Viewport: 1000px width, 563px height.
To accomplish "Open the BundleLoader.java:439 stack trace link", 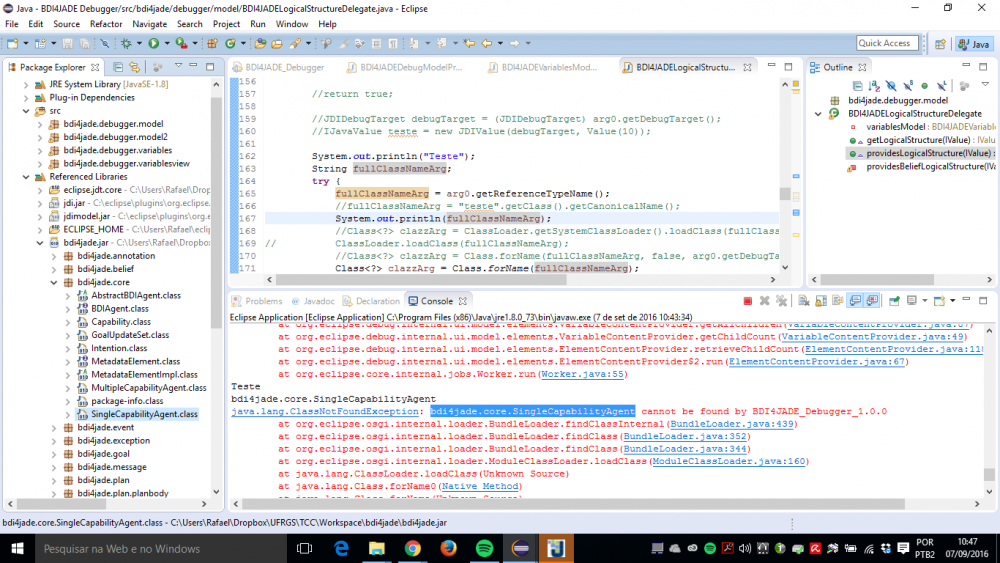I will pos(730,424).
